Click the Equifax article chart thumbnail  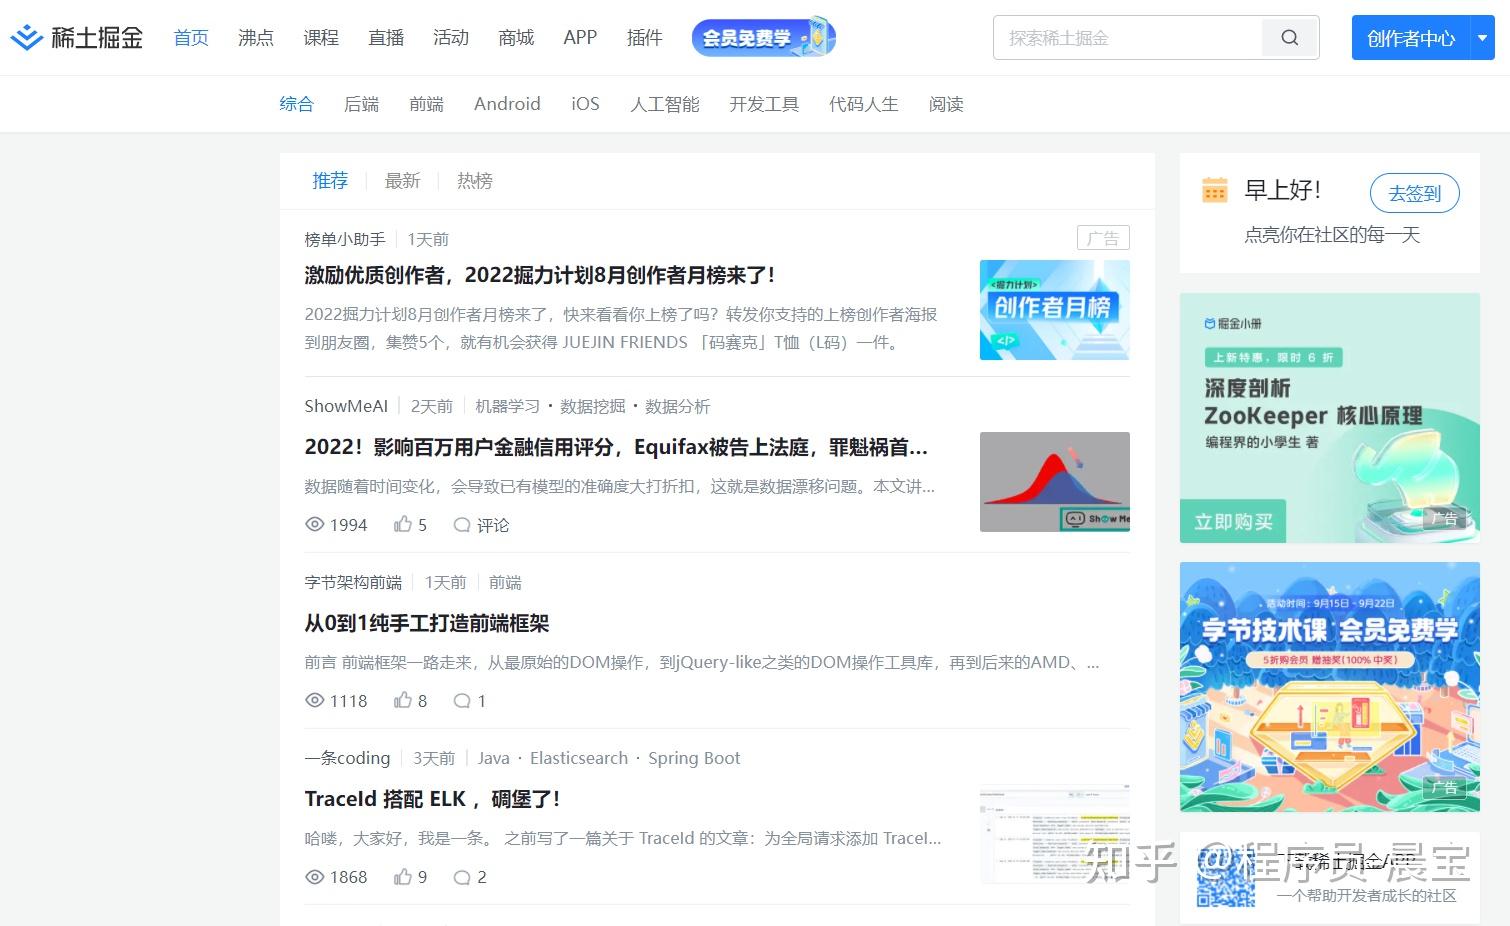[x=1055, y=482]
